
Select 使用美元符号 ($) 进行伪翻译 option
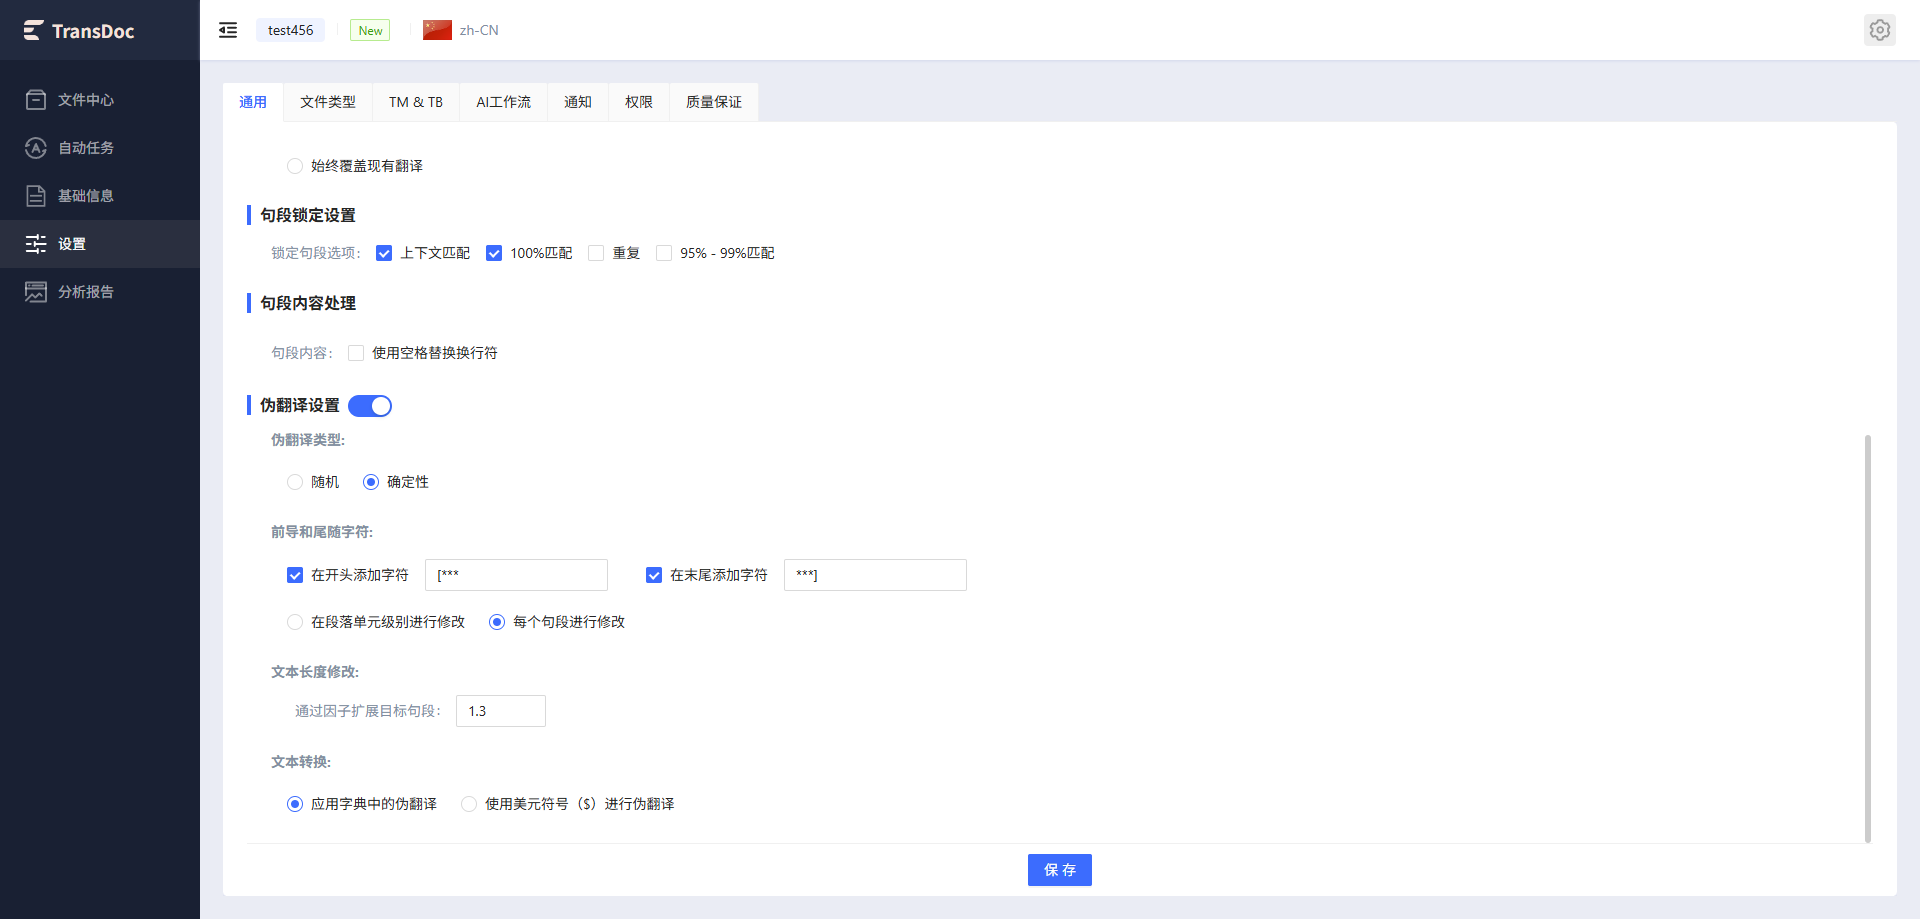click(x=469, y=804)
